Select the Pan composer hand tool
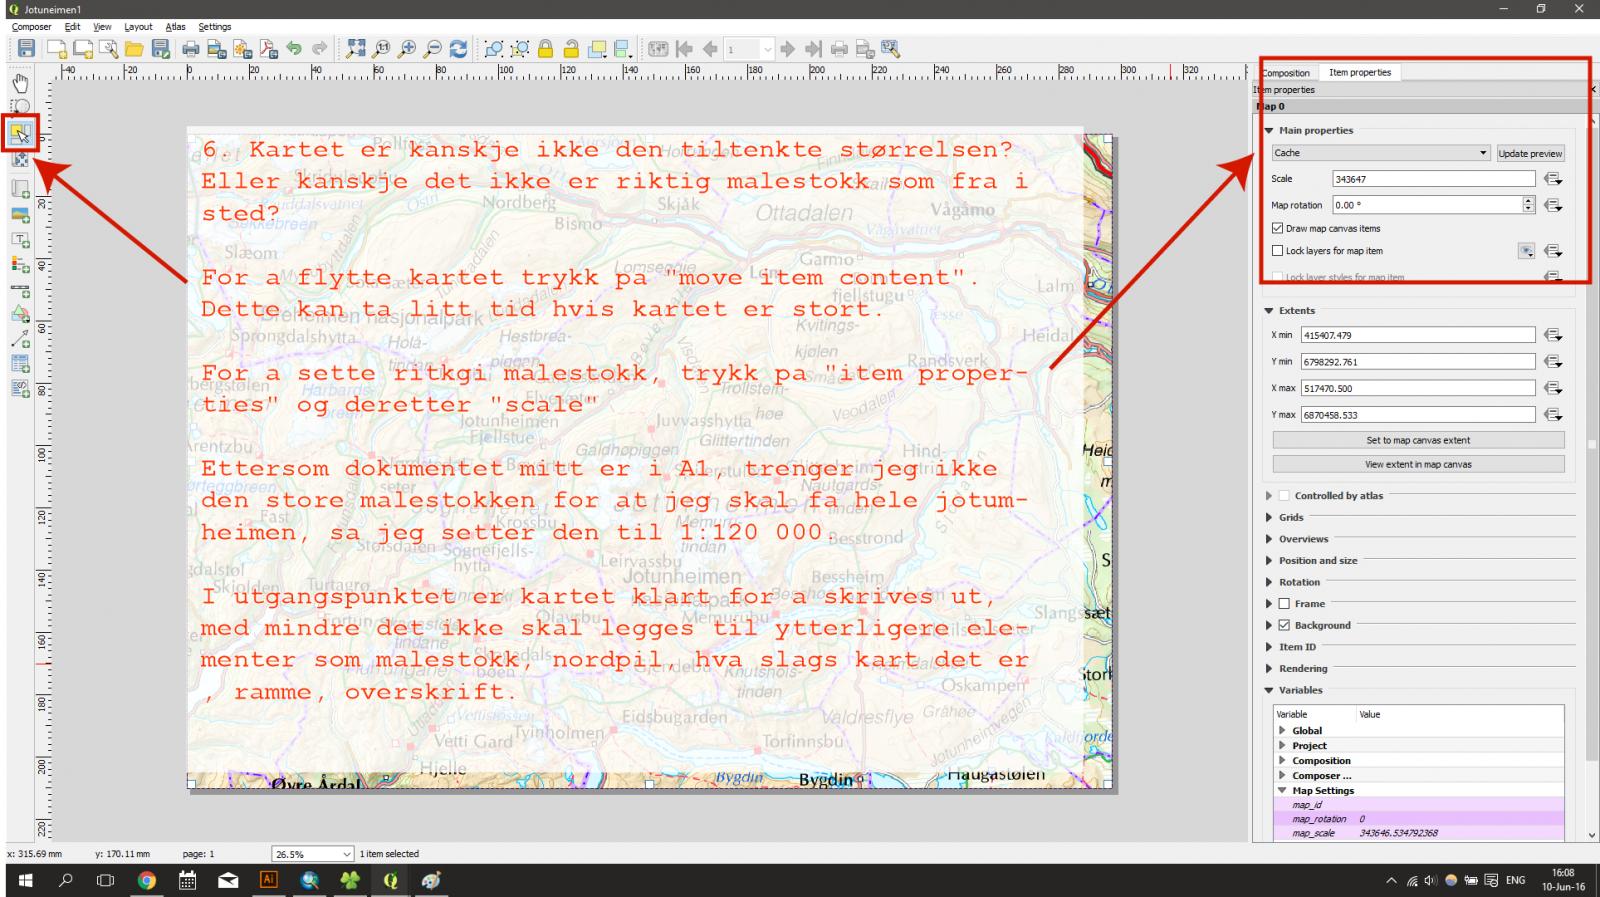Image resolution: width=1600 pixels, height=897 pixels. pyautogui.click(x=20, y=83)
